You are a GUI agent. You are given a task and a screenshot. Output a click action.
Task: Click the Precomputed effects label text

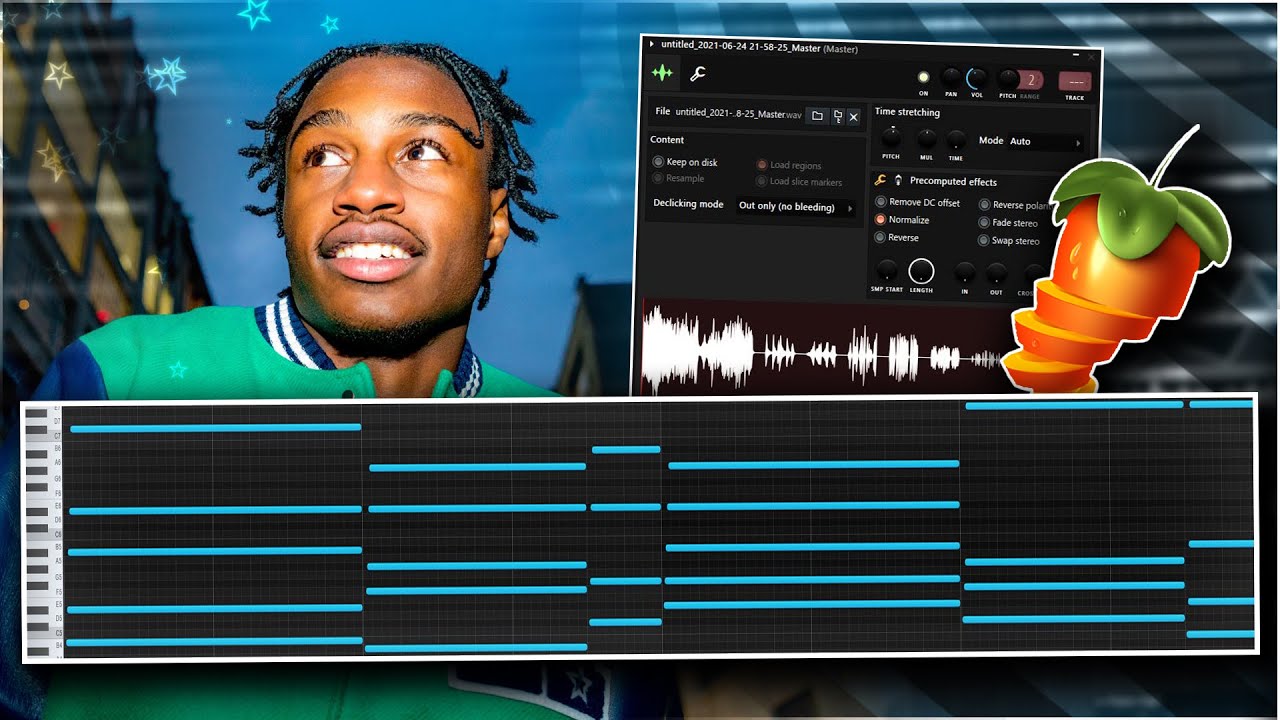pos(953,182)
